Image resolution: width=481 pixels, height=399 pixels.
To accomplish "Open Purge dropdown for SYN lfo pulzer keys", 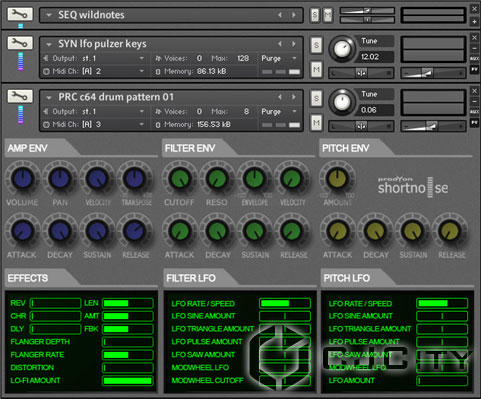I will click(294, 58).
